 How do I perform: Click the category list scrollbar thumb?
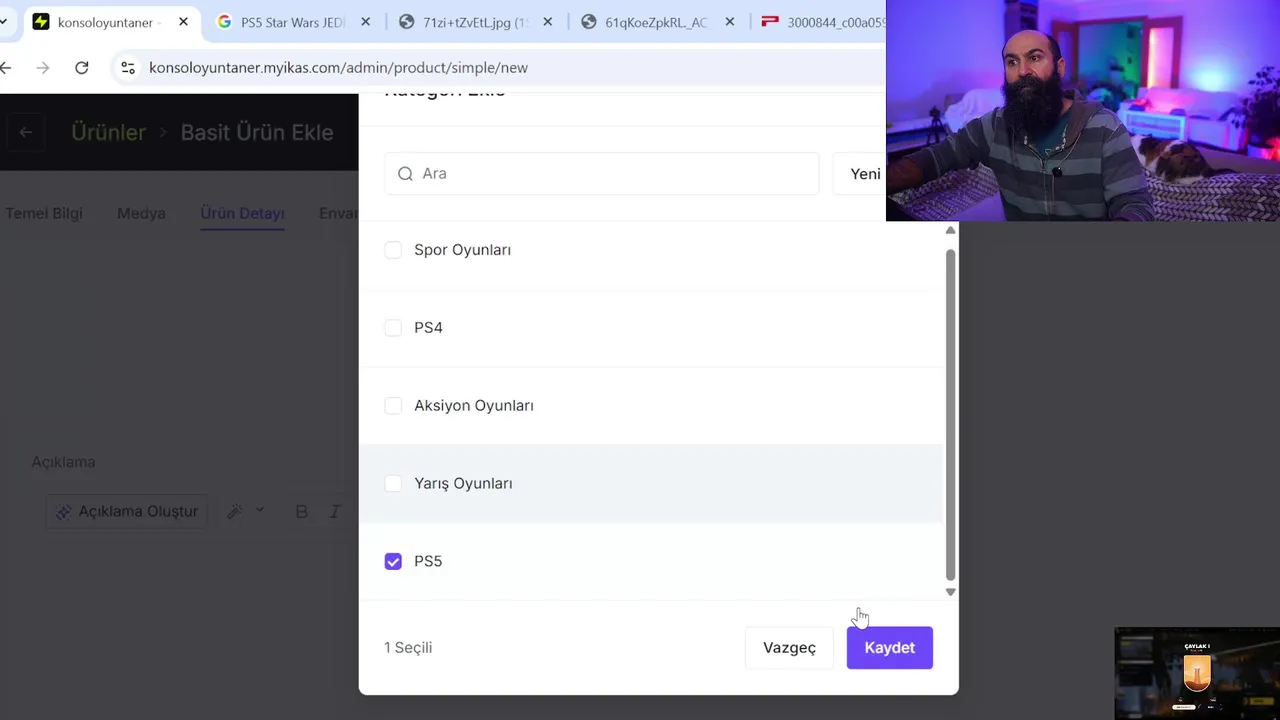click(950, 413)
